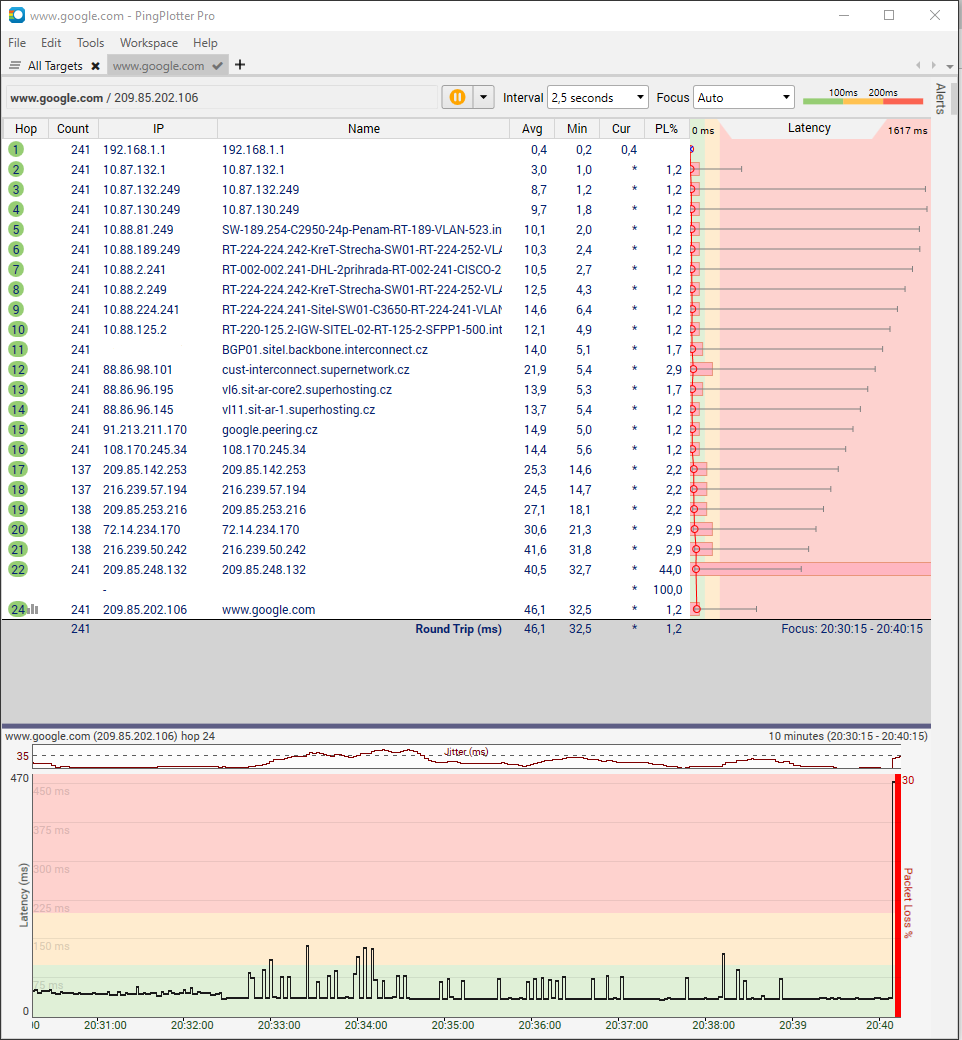Toggle graph for hop 22 green circle
This screenshot has height=1040, width=962.
tap(17, 569)
